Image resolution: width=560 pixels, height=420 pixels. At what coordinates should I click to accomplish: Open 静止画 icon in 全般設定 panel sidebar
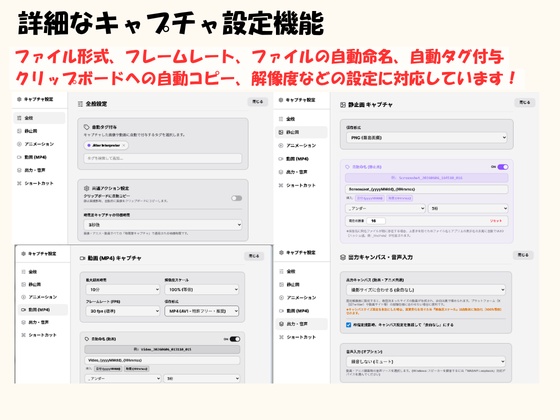(19, 131)
